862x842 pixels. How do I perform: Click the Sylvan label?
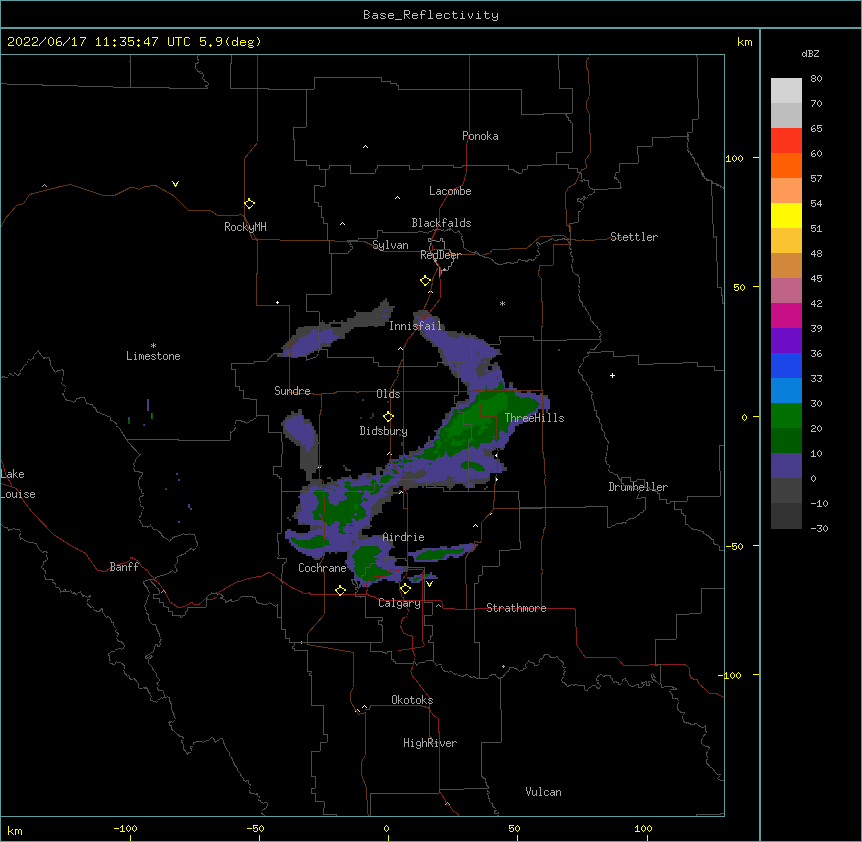click(x=390, y=245)
